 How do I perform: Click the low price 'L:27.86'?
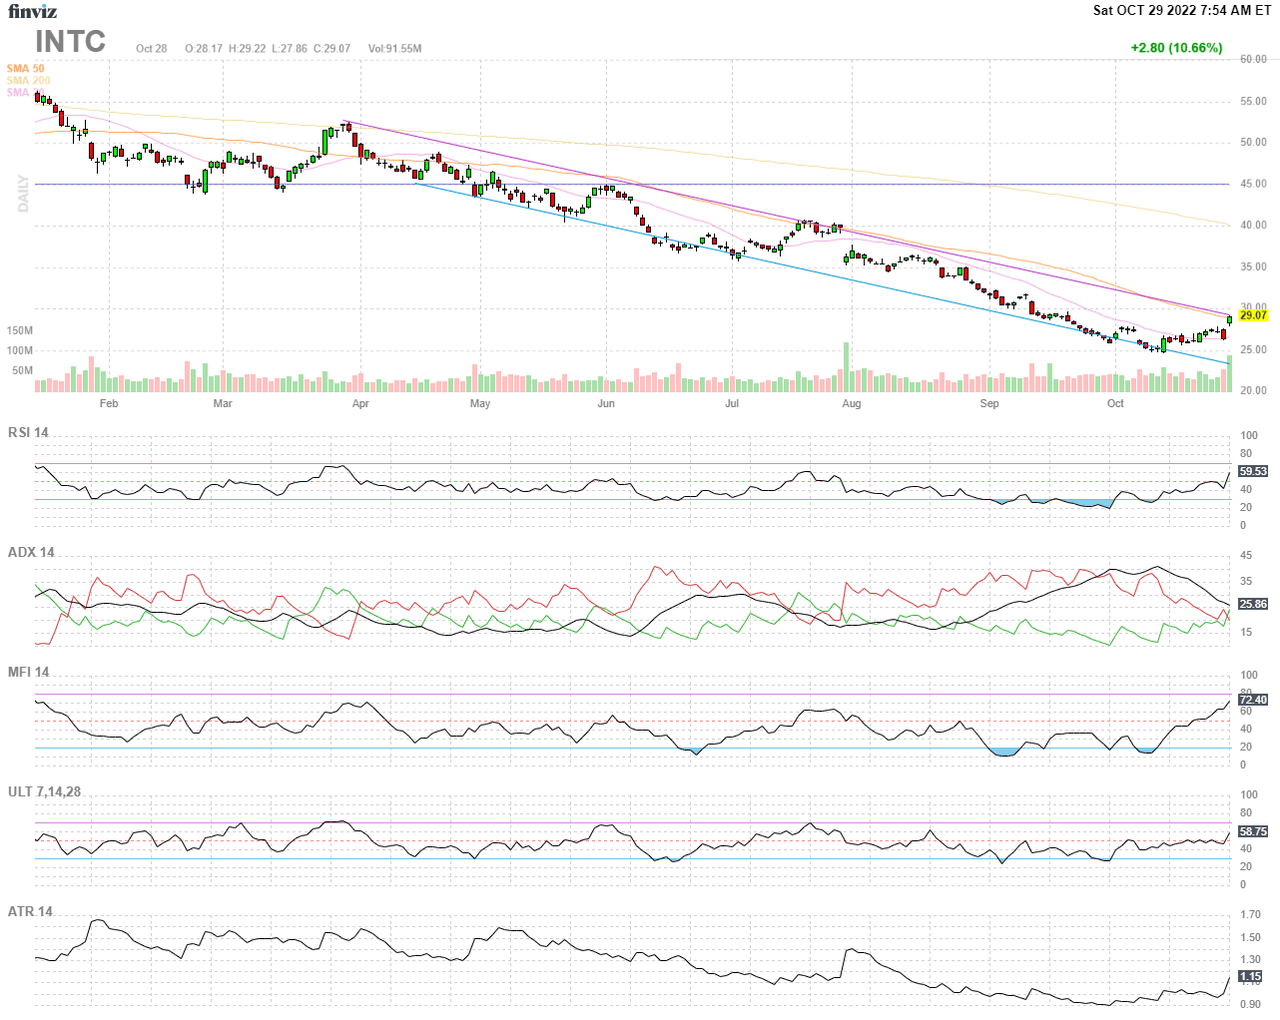(290, 48)
